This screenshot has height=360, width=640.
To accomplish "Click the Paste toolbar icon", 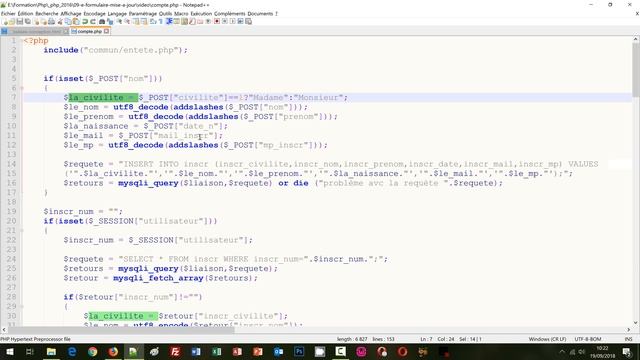I will tap(76, 21).
